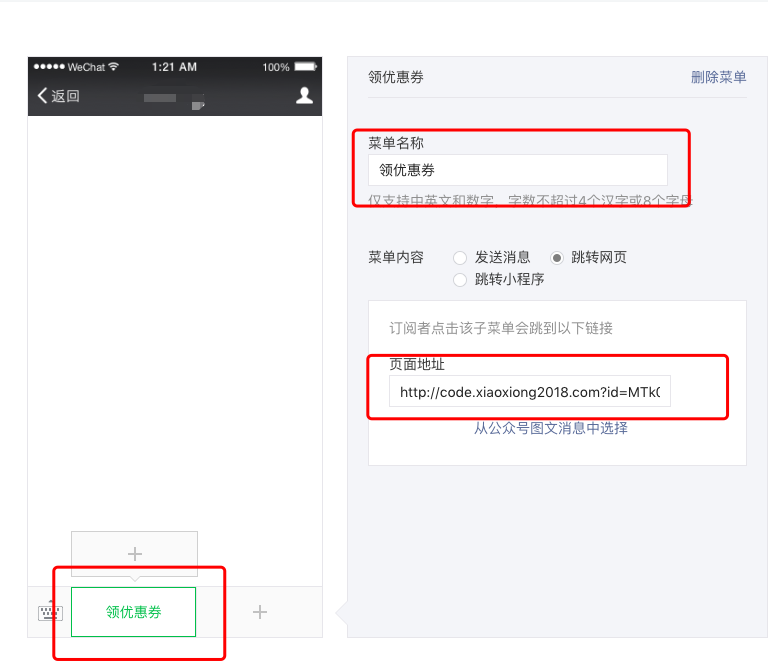Screen dimensions: 768x668
Task: Click the 1:21 AM clock in status bar
Action: pos(174,67)
